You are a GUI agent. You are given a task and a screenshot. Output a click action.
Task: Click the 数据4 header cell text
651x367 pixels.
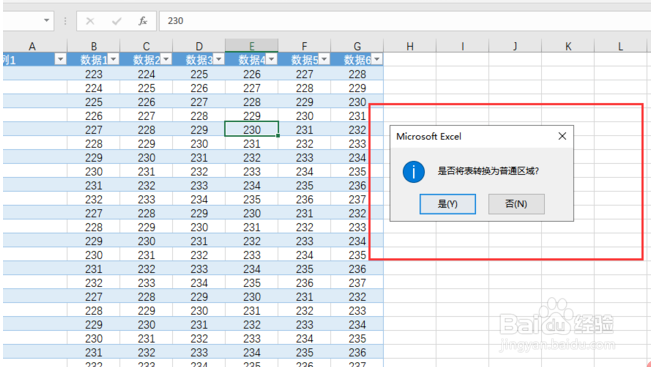pyautogui.click(x=252, y=60)
